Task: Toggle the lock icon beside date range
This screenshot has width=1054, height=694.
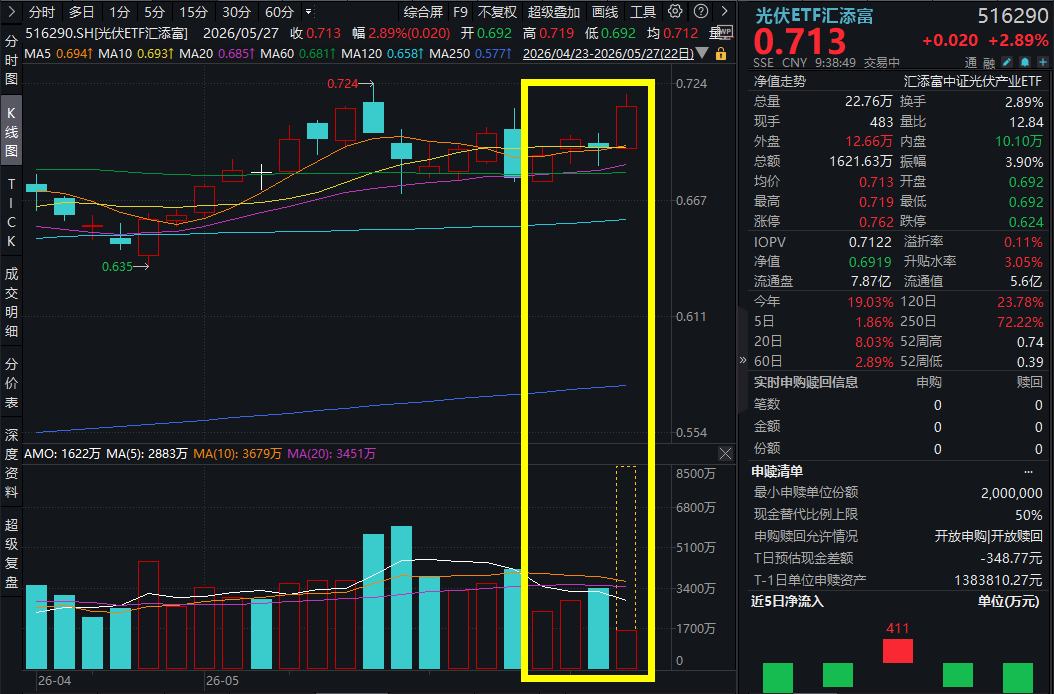Action: (721, 54)
